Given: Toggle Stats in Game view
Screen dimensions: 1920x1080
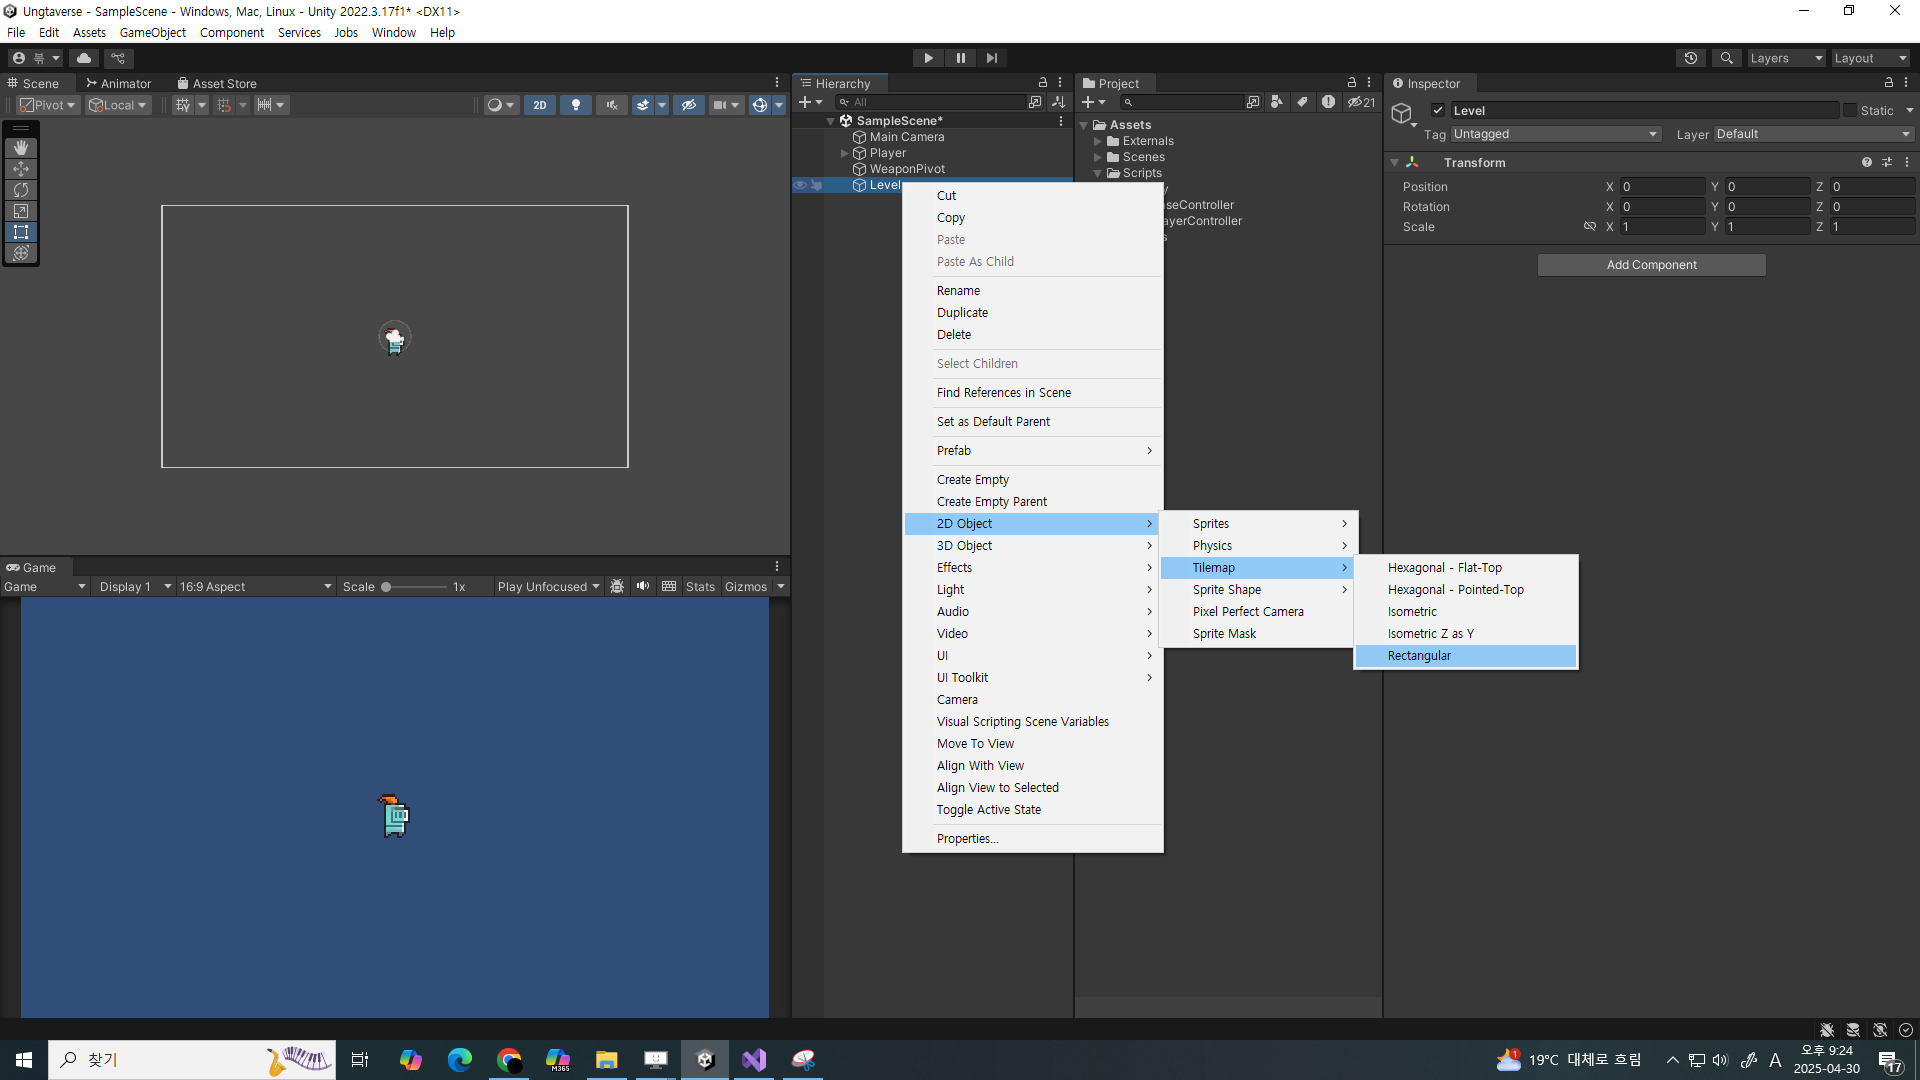Looking at the screenshot, I should pos(700,587).
